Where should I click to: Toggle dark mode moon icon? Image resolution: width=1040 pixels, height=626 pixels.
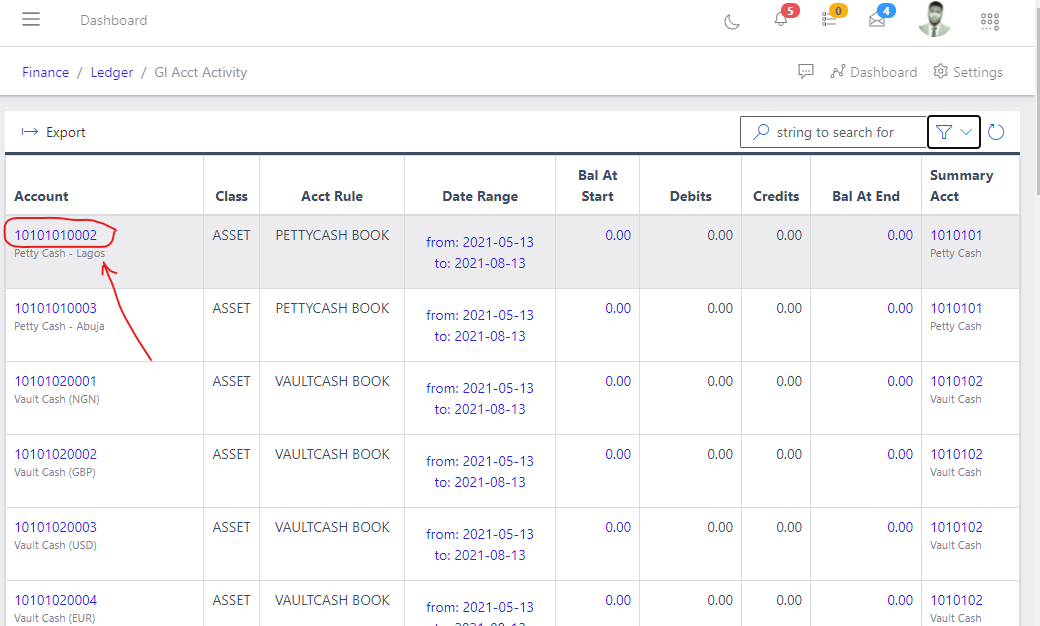pos(732,21)
